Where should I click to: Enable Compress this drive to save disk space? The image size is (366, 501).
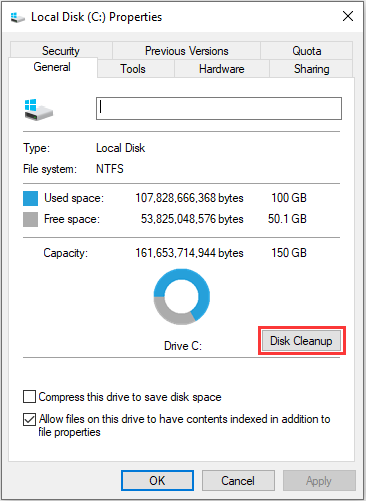click(x=29, y=397)
